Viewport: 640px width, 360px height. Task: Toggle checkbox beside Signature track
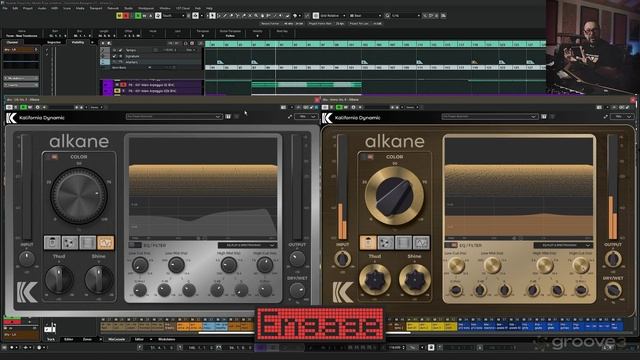tap(114, 56)
